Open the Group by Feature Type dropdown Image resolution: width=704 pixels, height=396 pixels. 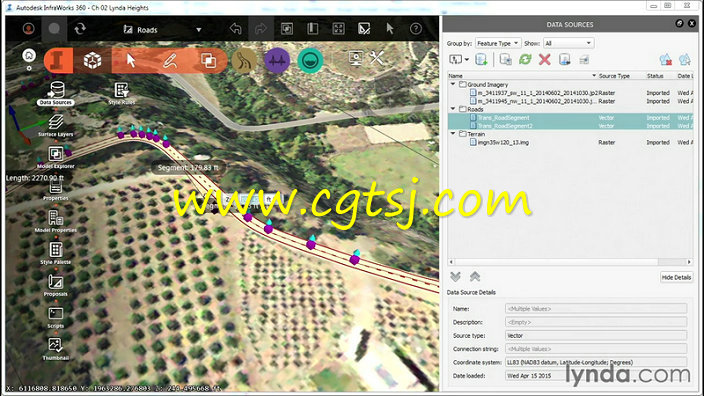click(x=498, y=43)
